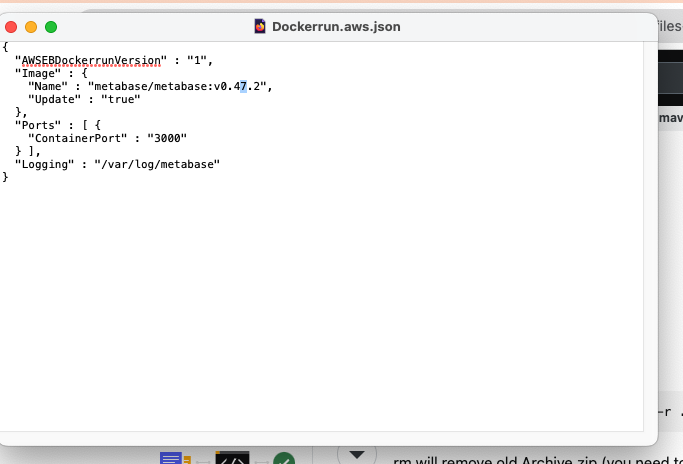
Task: Click the highlighted 7 in version v0.47.2
Action: [x=243, y=87]
